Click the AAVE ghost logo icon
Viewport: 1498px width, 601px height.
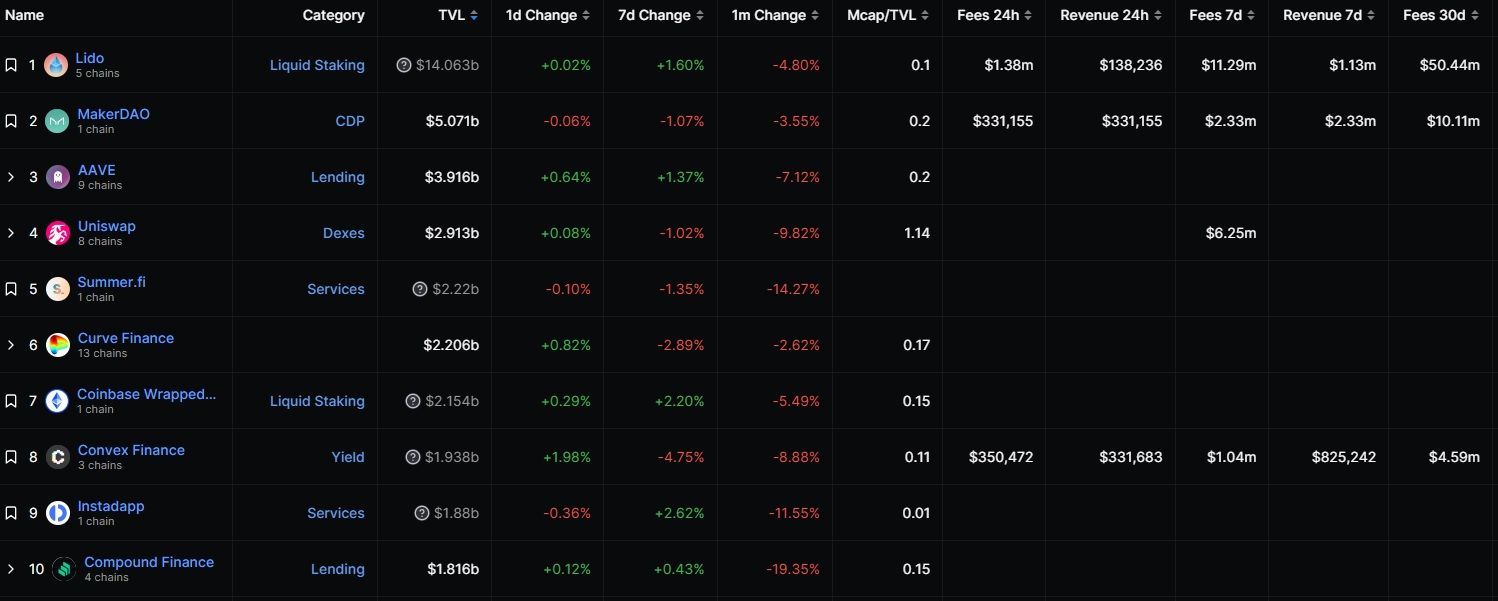click(x=58, y=177)
